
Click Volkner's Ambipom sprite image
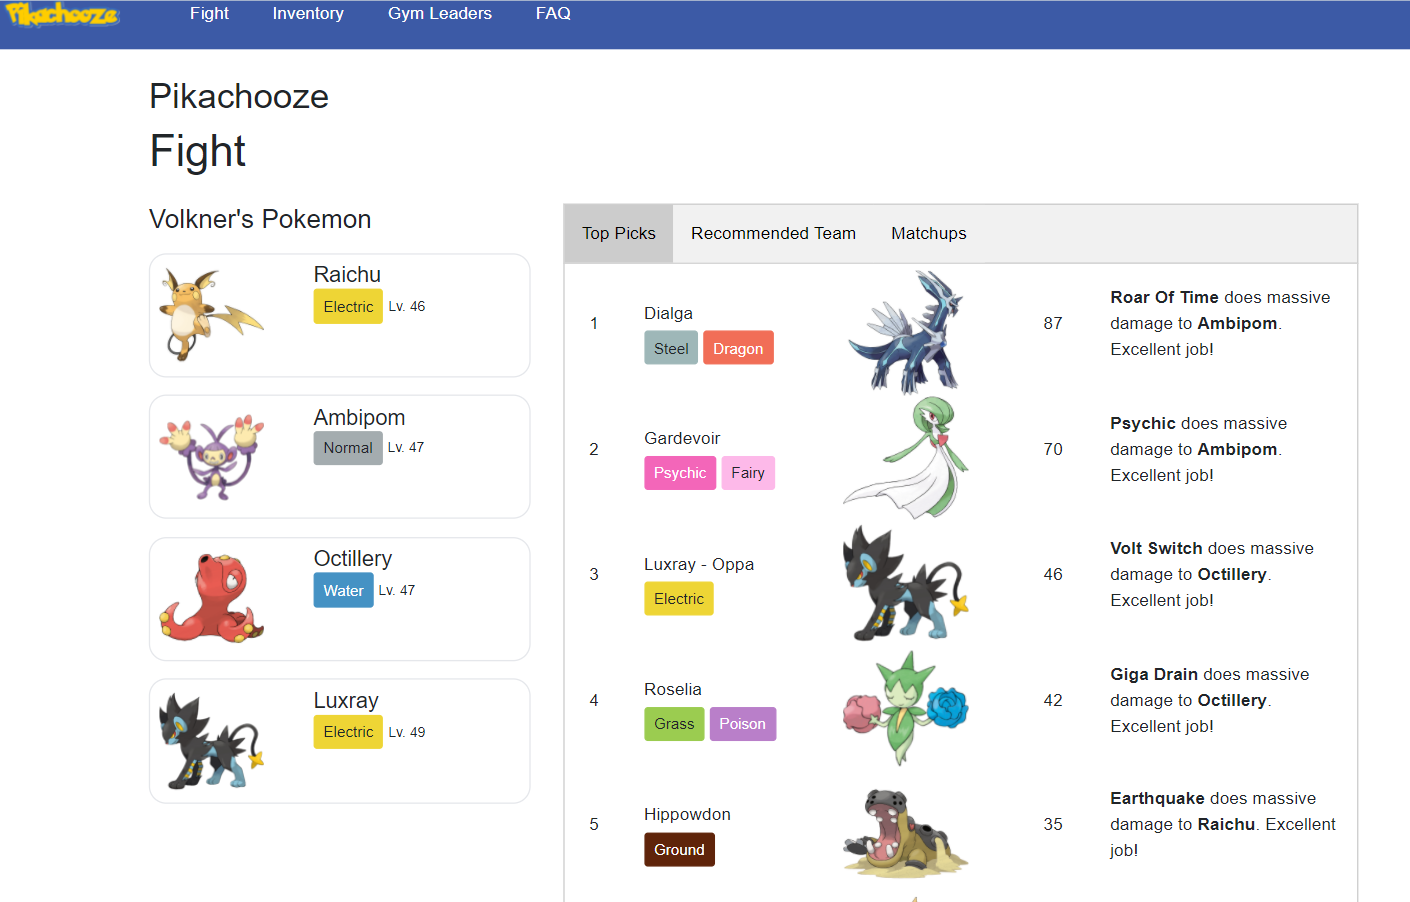click(x=212, y=457)
